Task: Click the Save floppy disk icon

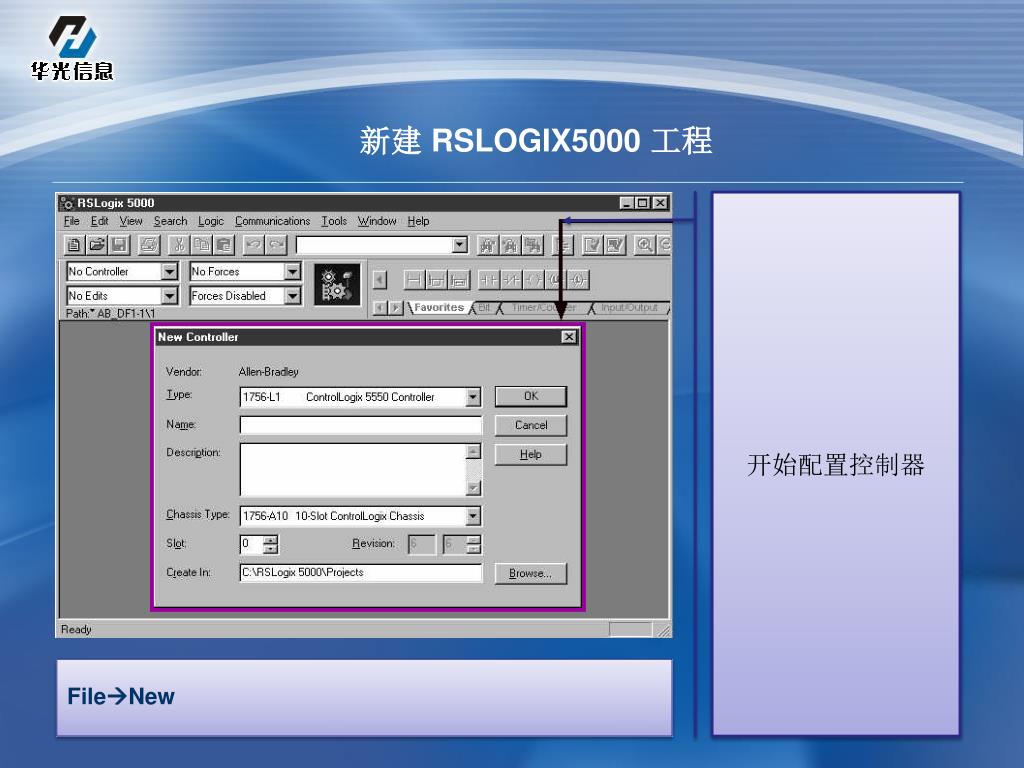Action: [119, 245]
